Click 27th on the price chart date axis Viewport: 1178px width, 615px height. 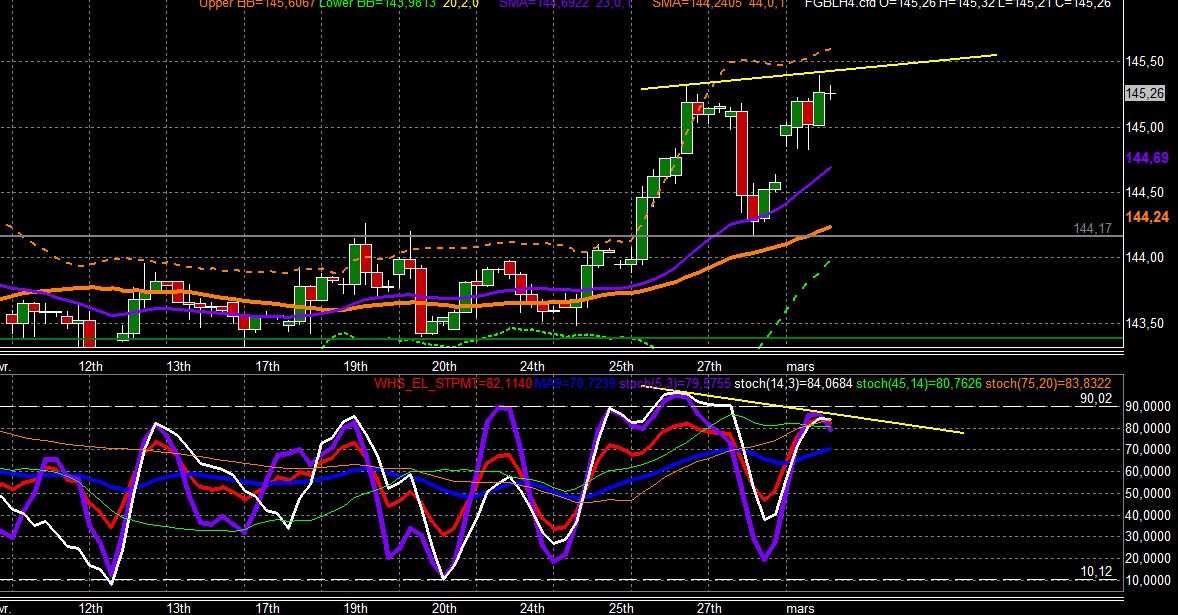(x=708, y=366)
